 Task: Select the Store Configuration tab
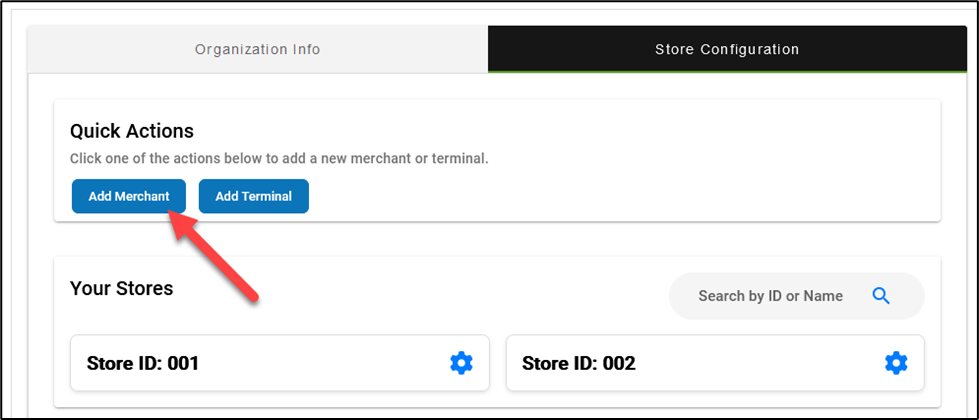(727, 49)
